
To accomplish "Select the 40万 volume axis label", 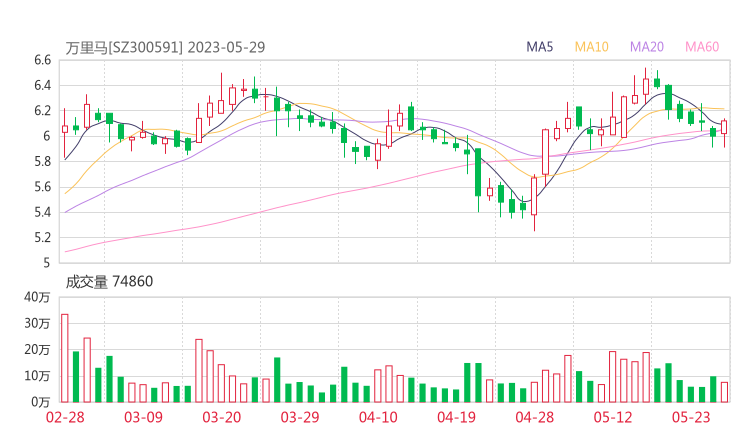I will coord(38,298).
